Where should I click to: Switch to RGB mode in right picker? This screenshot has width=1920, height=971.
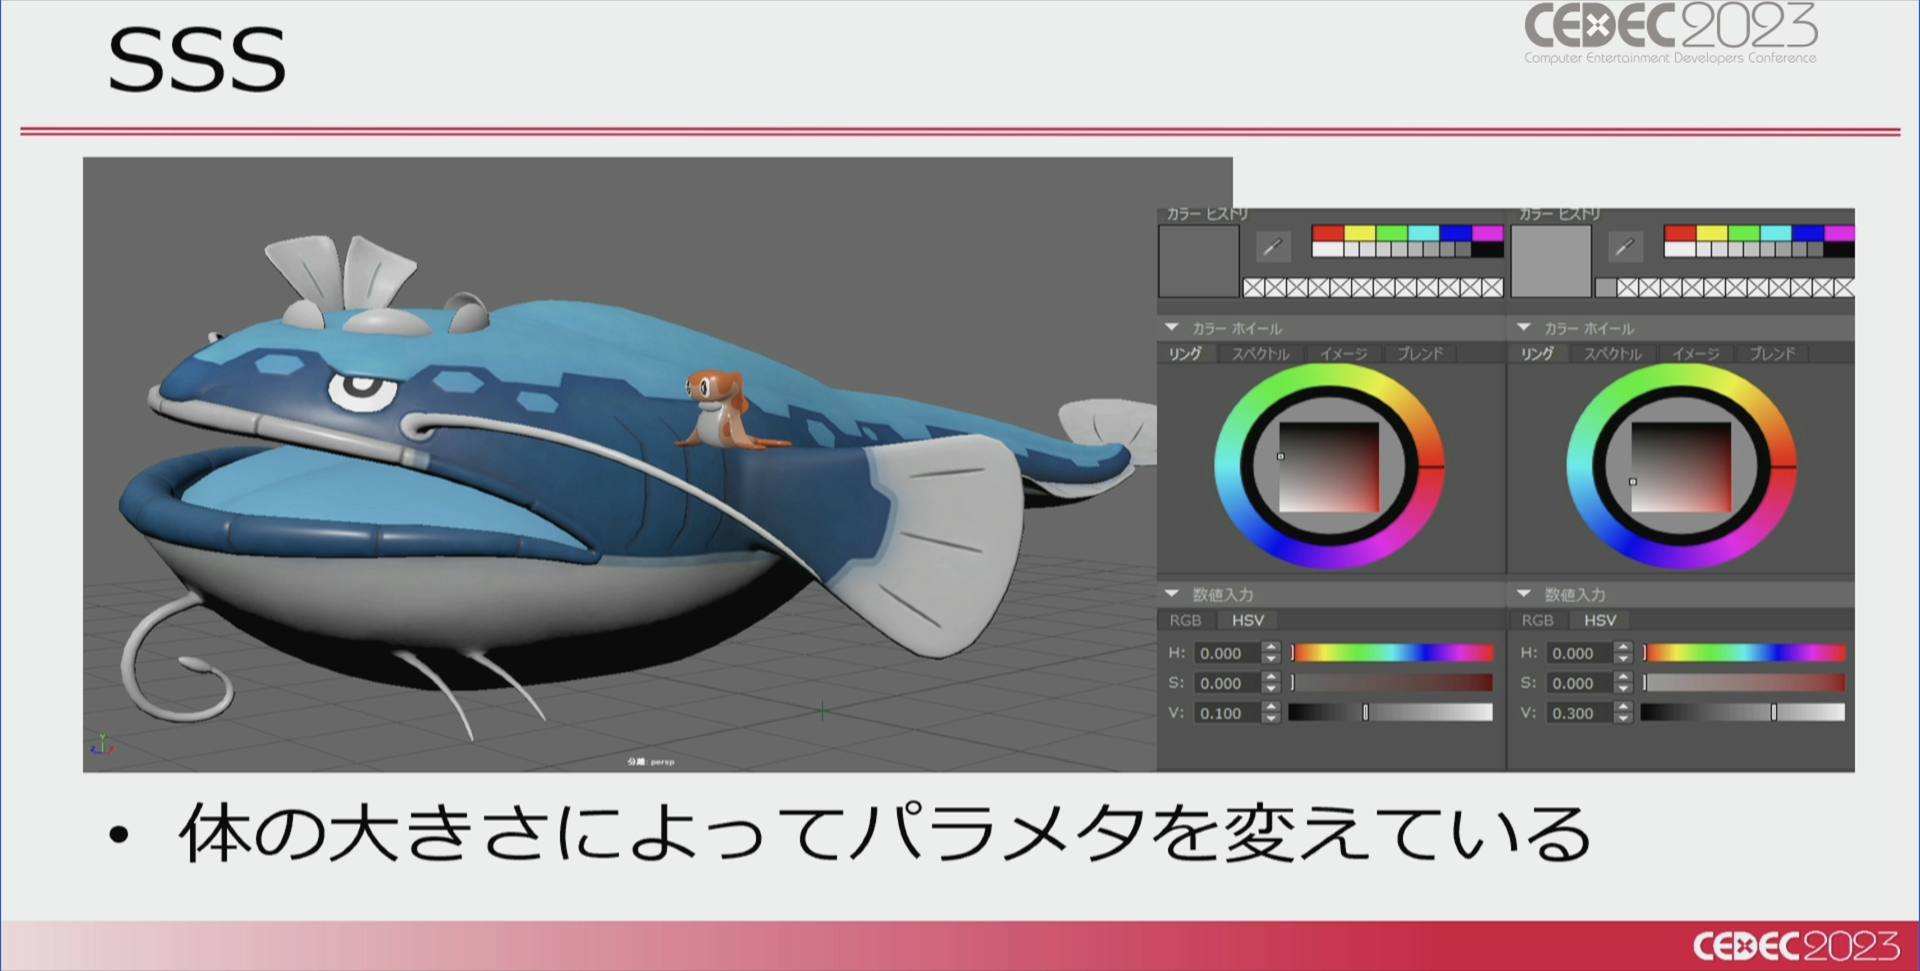[1538, 621]
